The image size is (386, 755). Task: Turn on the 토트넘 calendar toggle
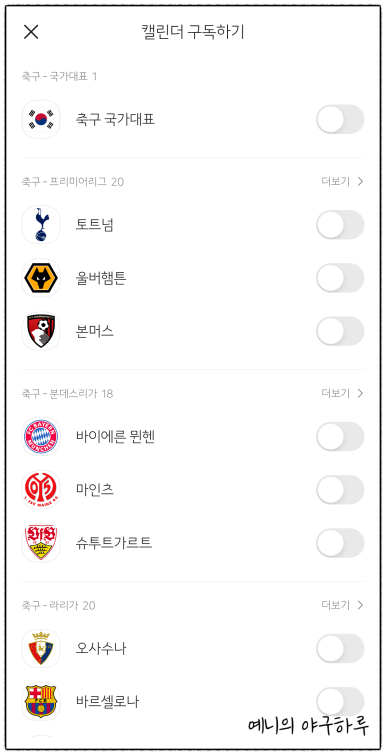coord(340,224)
